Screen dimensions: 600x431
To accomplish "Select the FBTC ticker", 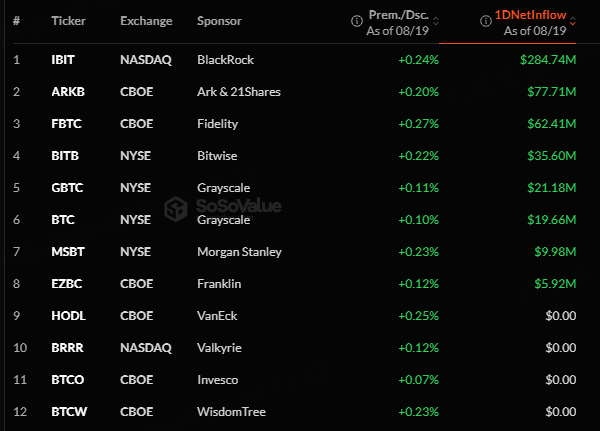I will [x=67, y=124].
